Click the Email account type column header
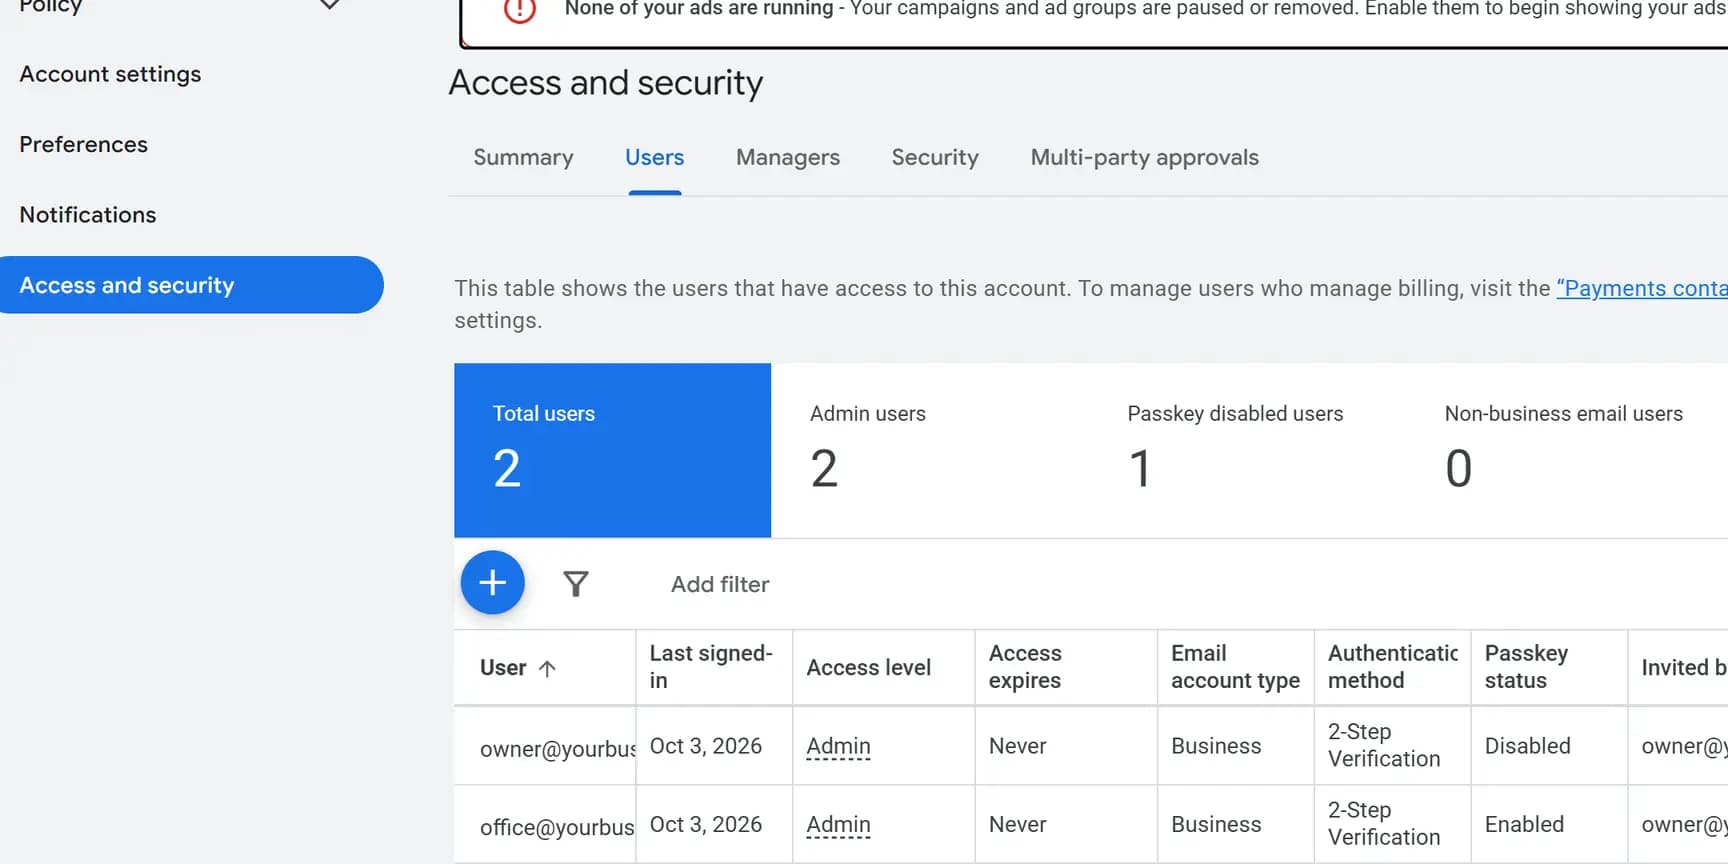This screenshot has width=1728, height=864. (1235, 667)
